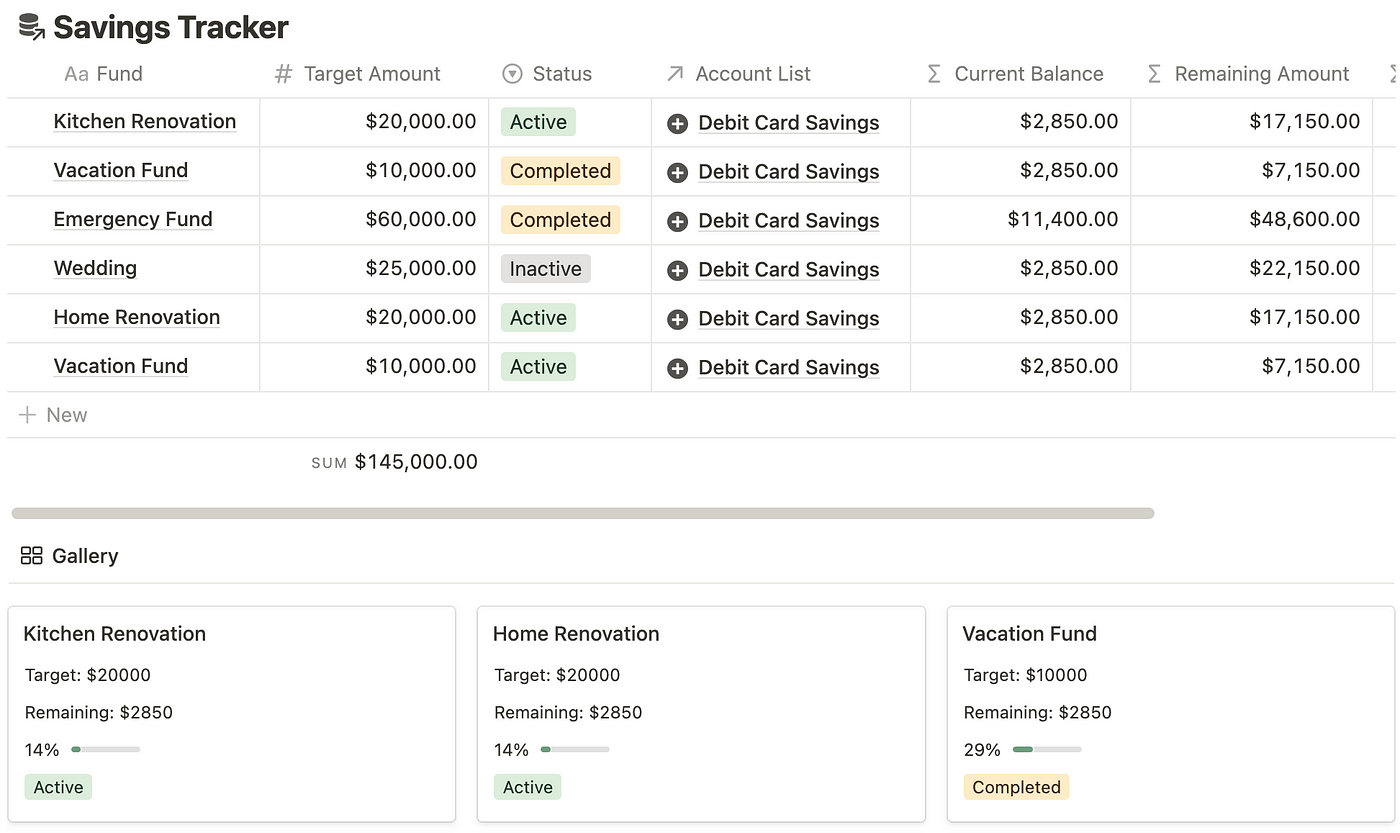Click the $11,400.00 current balance cell
Image resolution: width=1400 pixels, height=833 pixels.
tap(1021, 220)
